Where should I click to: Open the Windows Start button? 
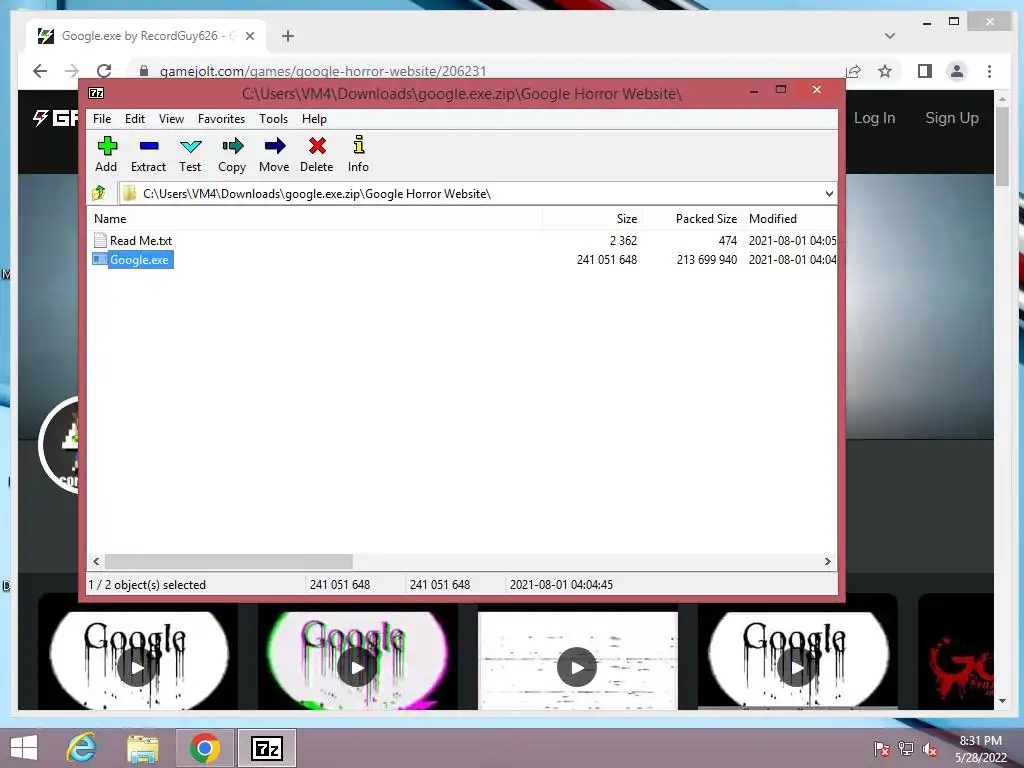(24, 748)
